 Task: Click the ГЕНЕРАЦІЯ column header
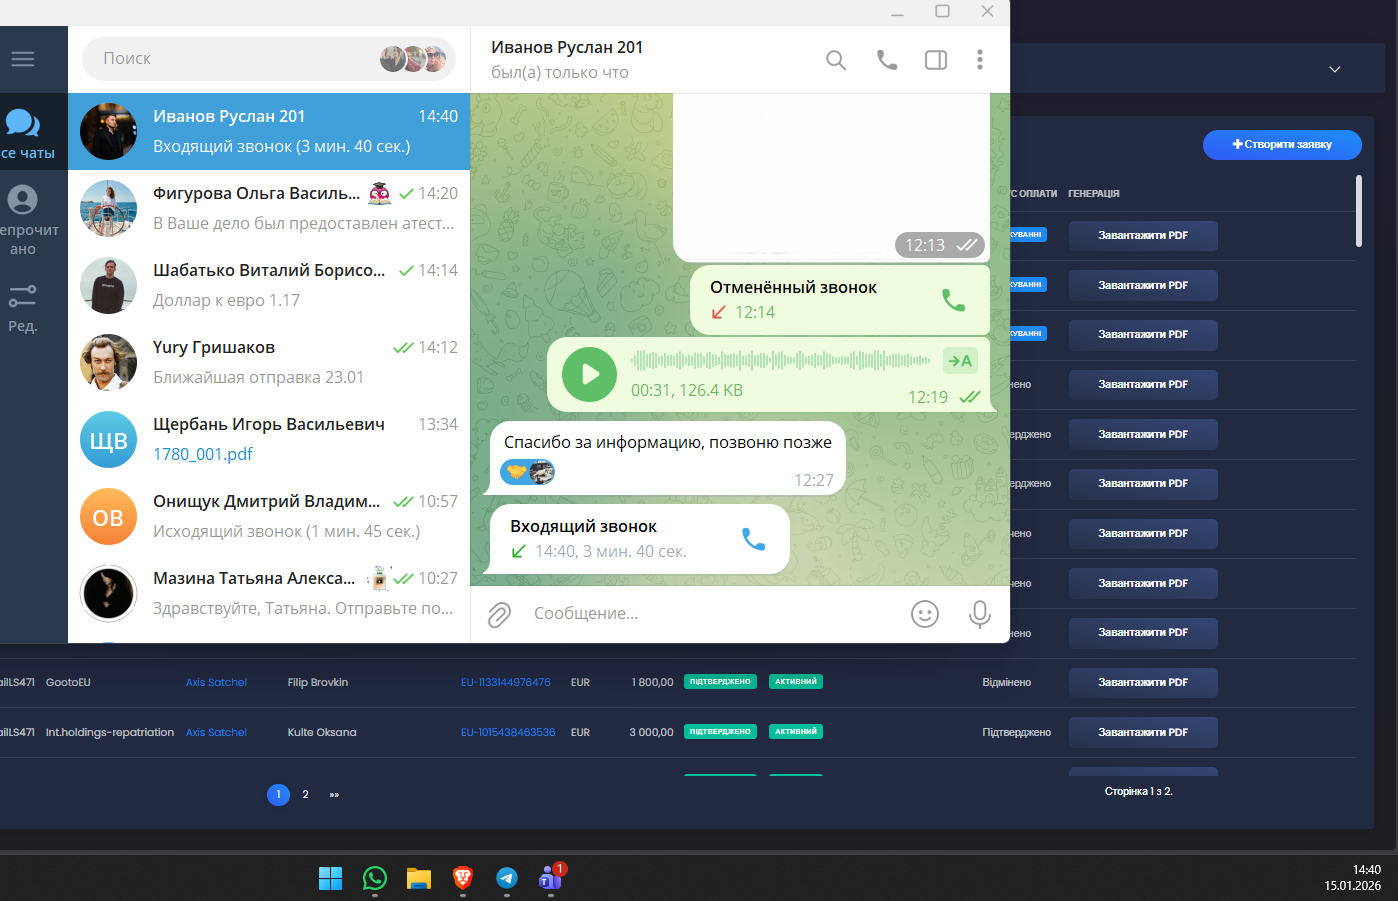pos(1094,194)
